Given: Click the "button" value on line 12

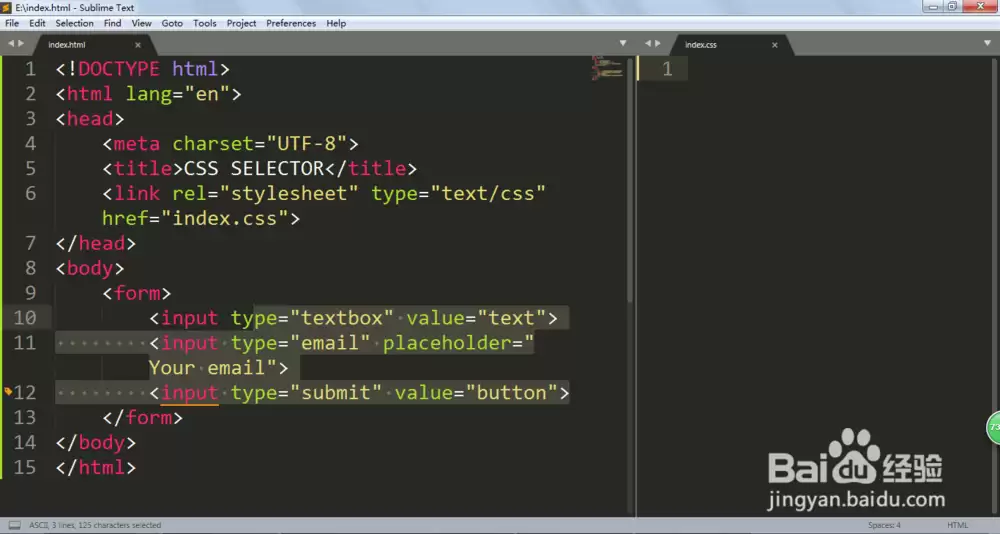Looking at the screenshot, I should point(511,392).
